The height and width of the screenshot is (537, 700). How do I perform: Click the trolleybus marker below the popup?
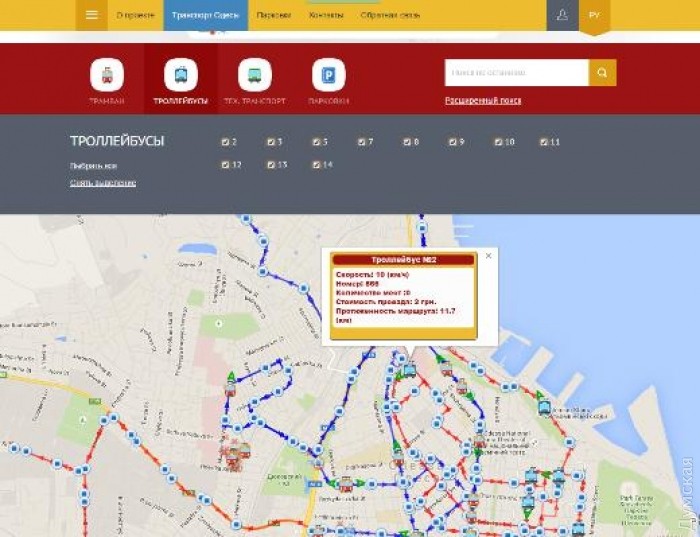click(x=409, y=369)
